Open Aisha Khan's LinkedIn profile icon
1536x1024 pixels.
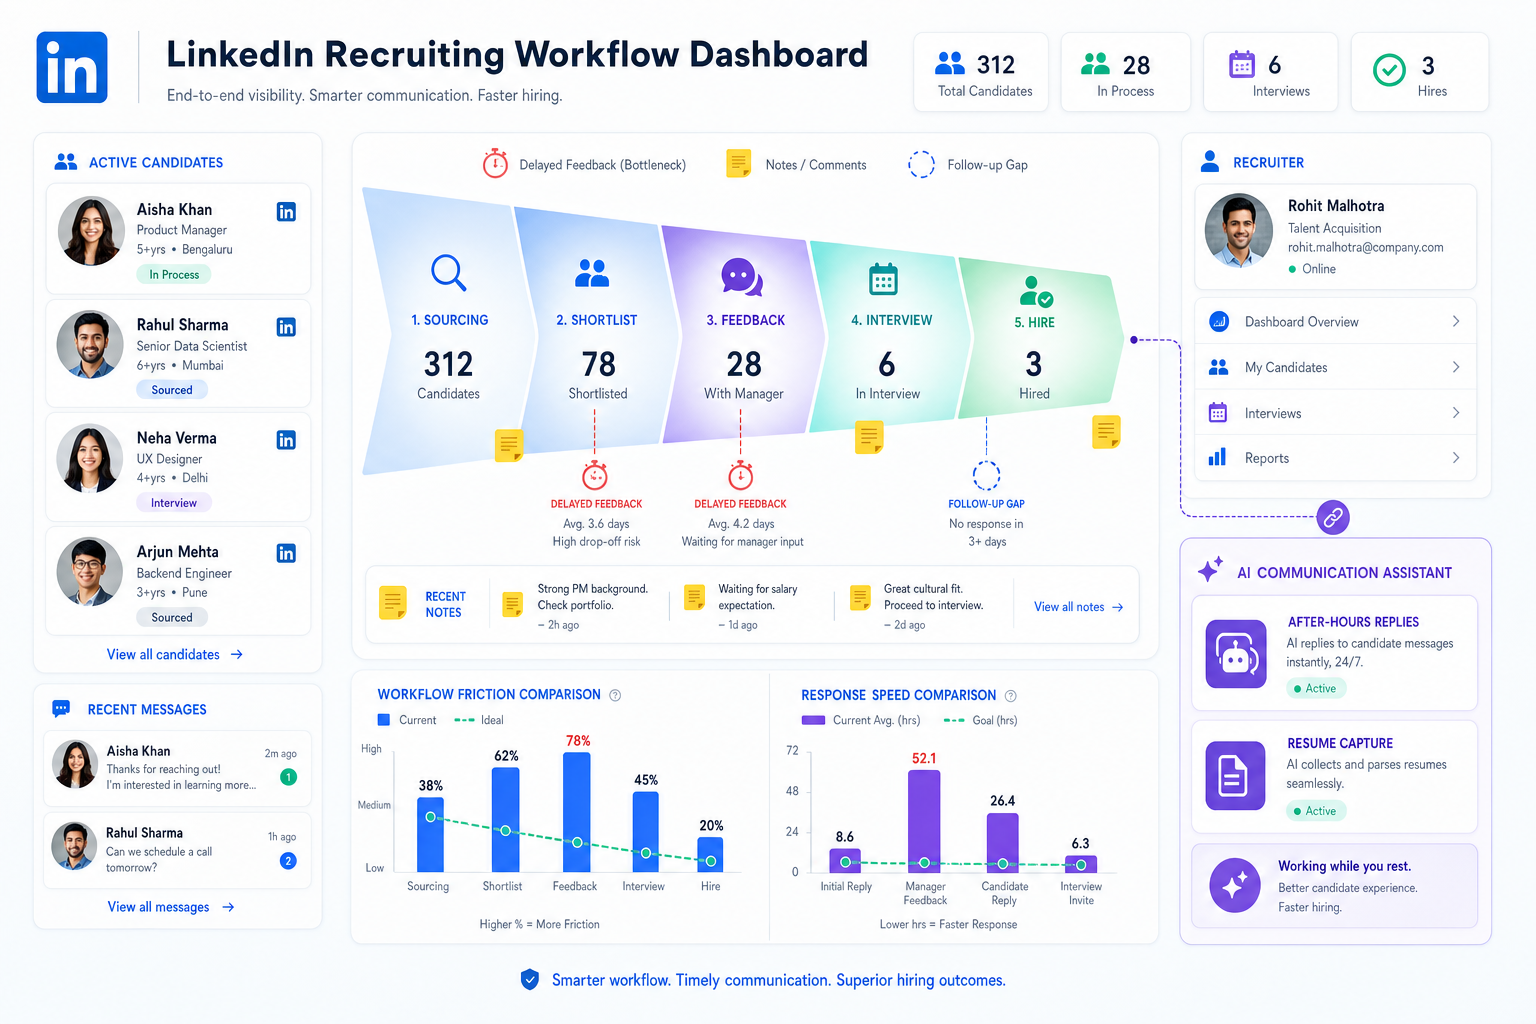(x=286, y=212)
